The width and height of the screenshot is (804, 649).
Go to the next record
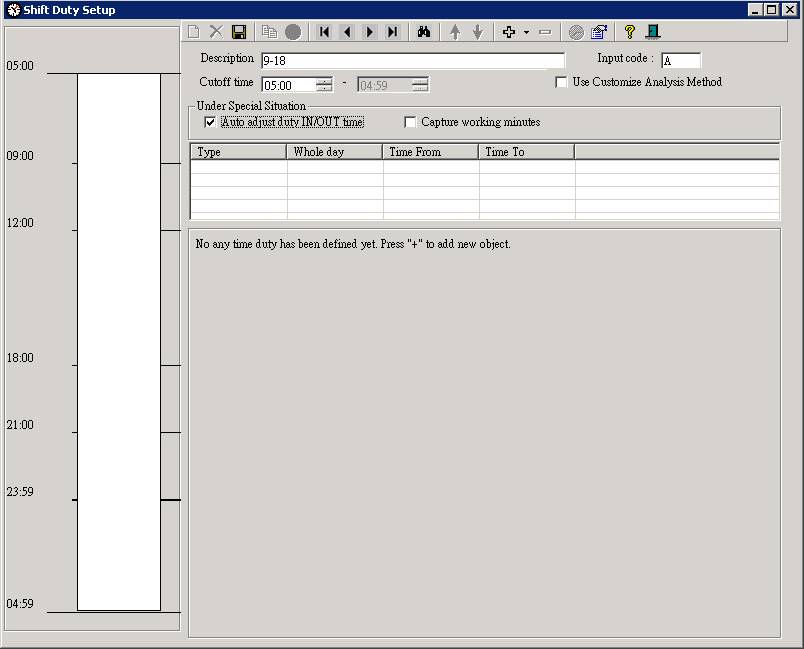coord(370,32)
